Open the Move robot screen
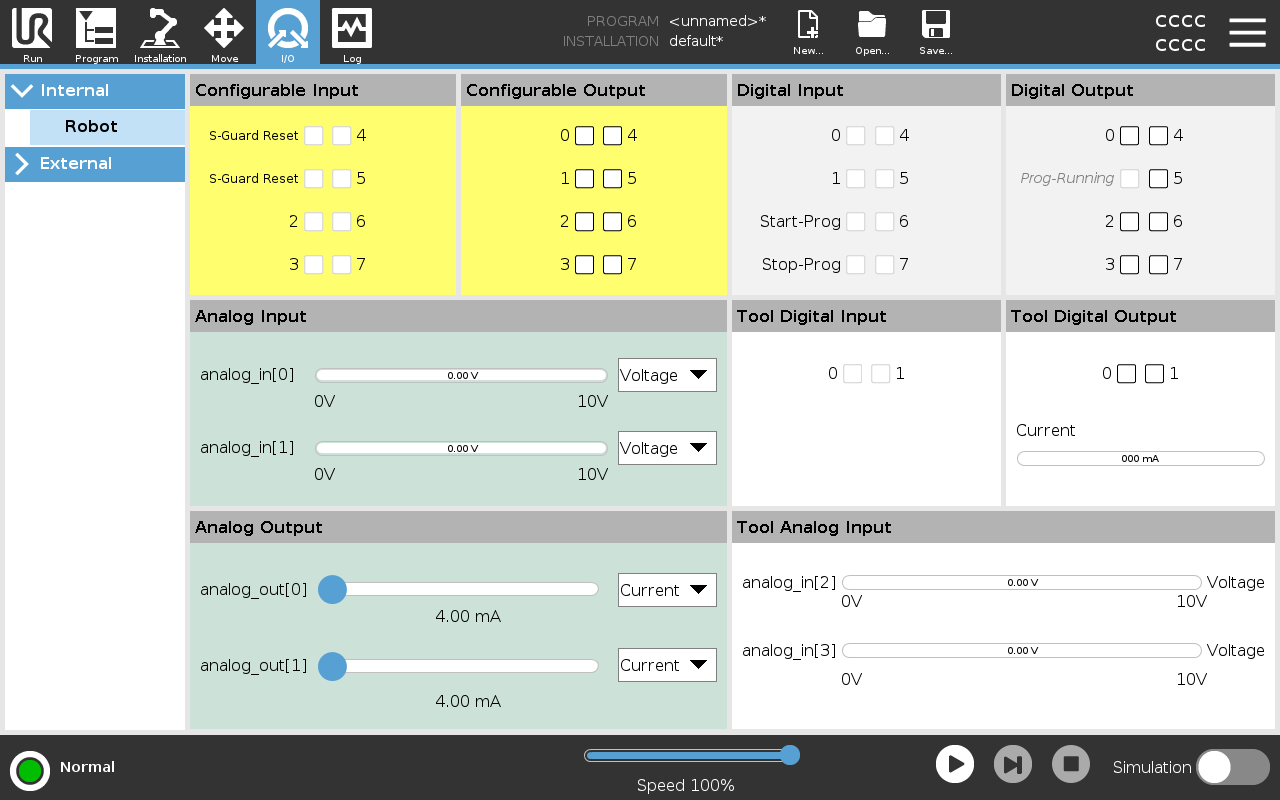Viewport: 1280px width, 800px height. point(224,33)
